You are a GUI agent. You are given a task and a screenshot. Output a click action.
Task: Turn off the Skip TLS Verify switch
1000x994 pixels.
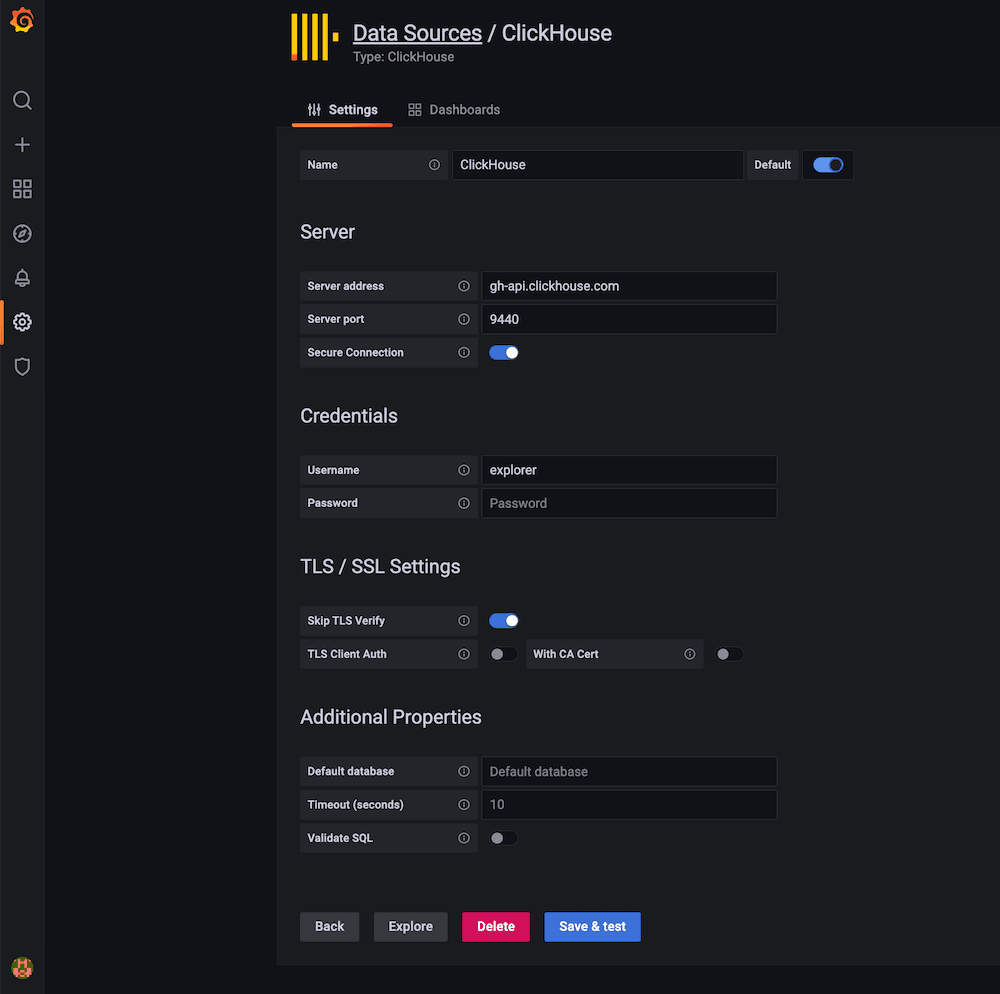coord(504,621)
